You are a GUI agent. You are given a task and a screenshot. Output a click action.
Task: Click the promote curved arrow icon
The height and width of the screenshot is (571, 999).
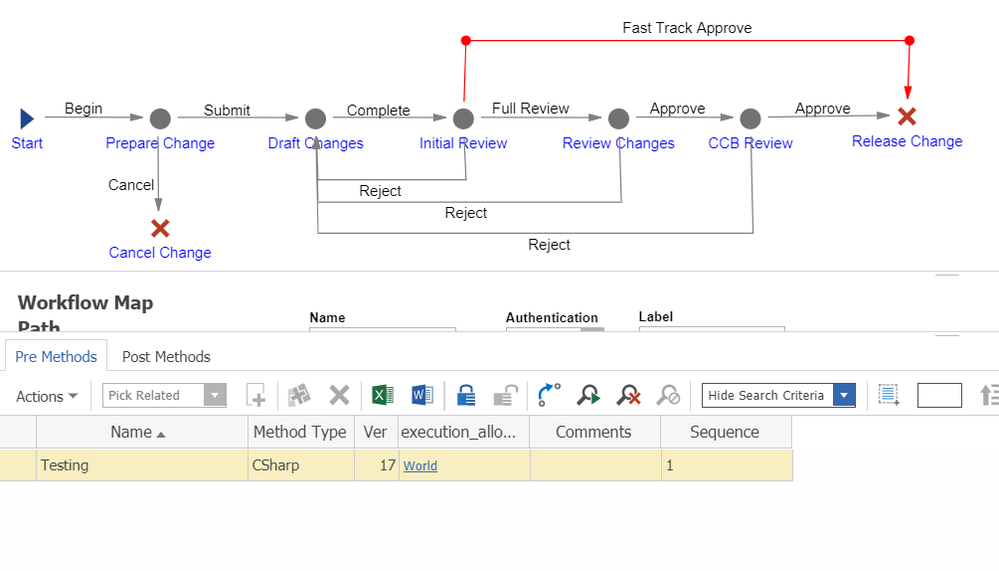549,395
